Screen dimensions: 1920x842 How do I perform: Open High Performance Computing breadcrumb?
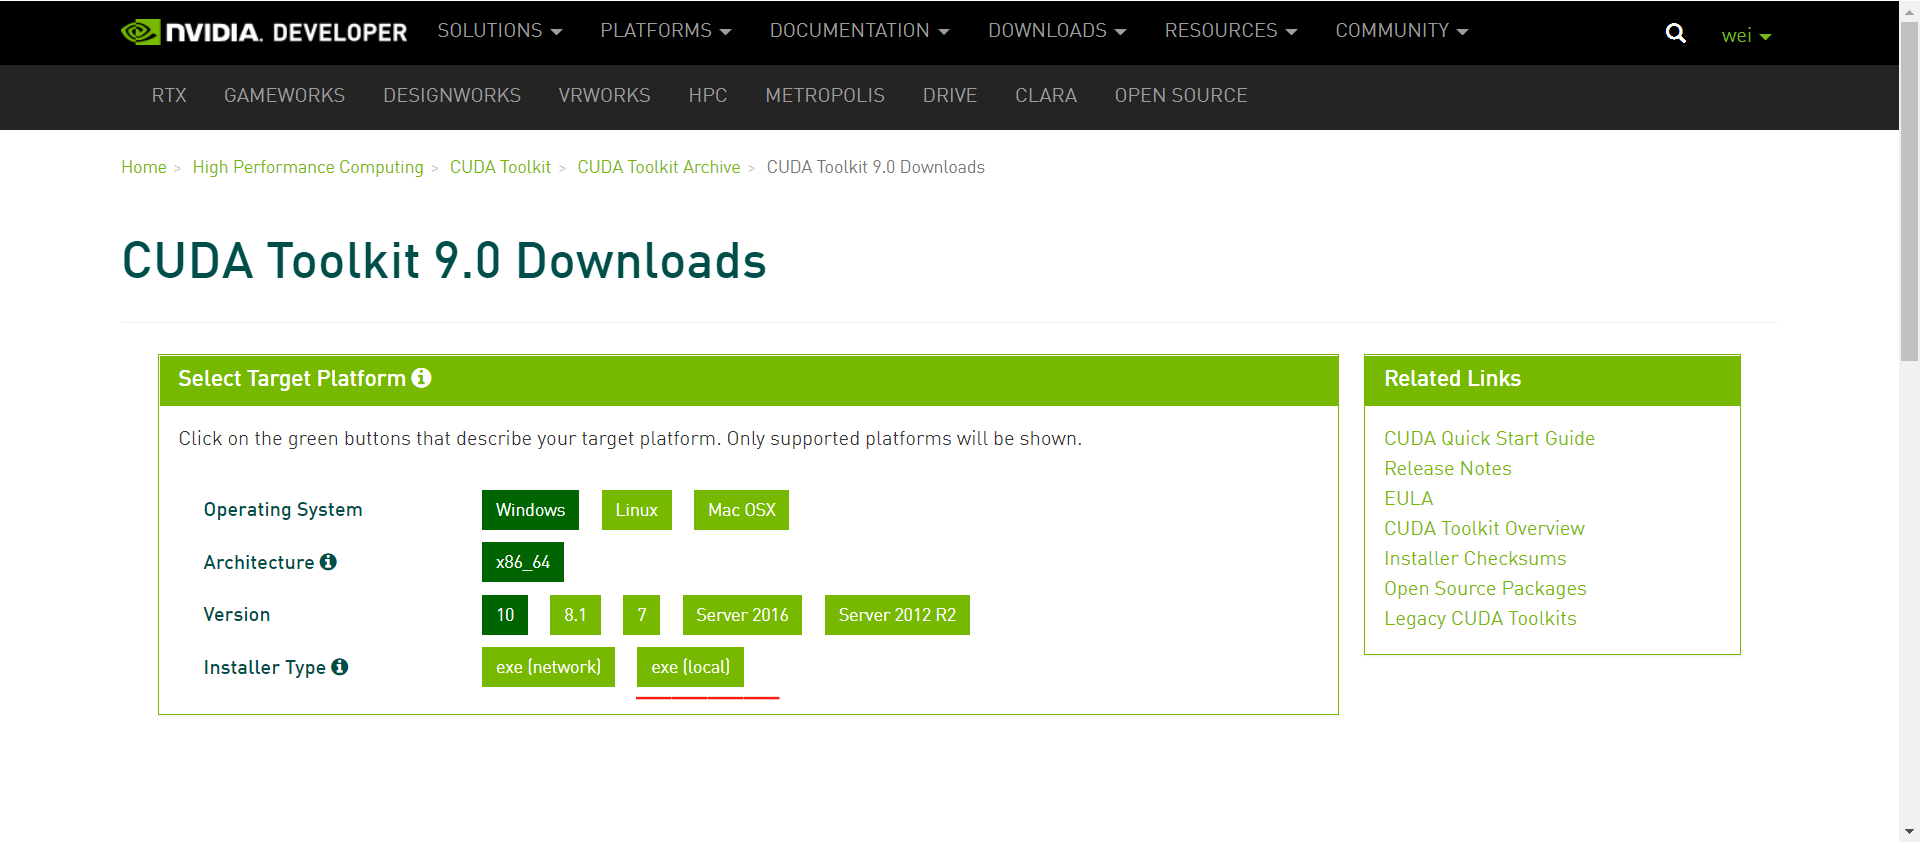pyautogui.click(x=308, y=167)
